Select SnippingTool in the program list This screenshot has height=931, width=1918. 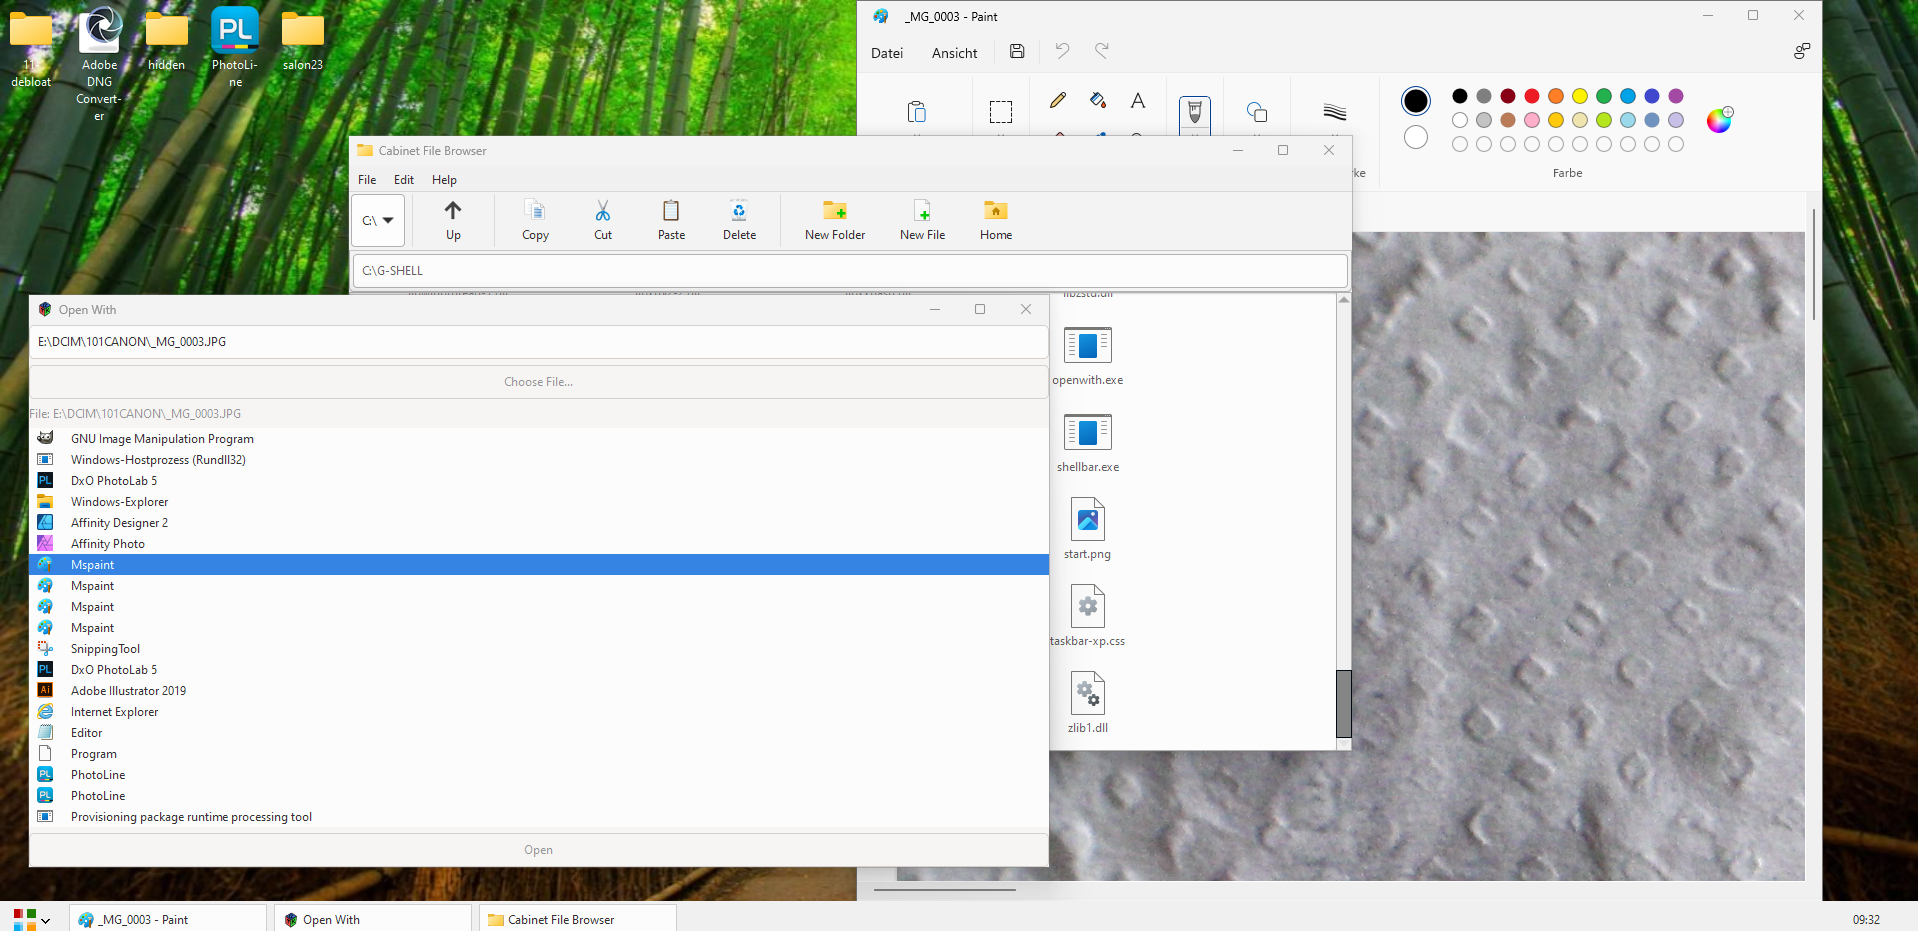point(539,649)
